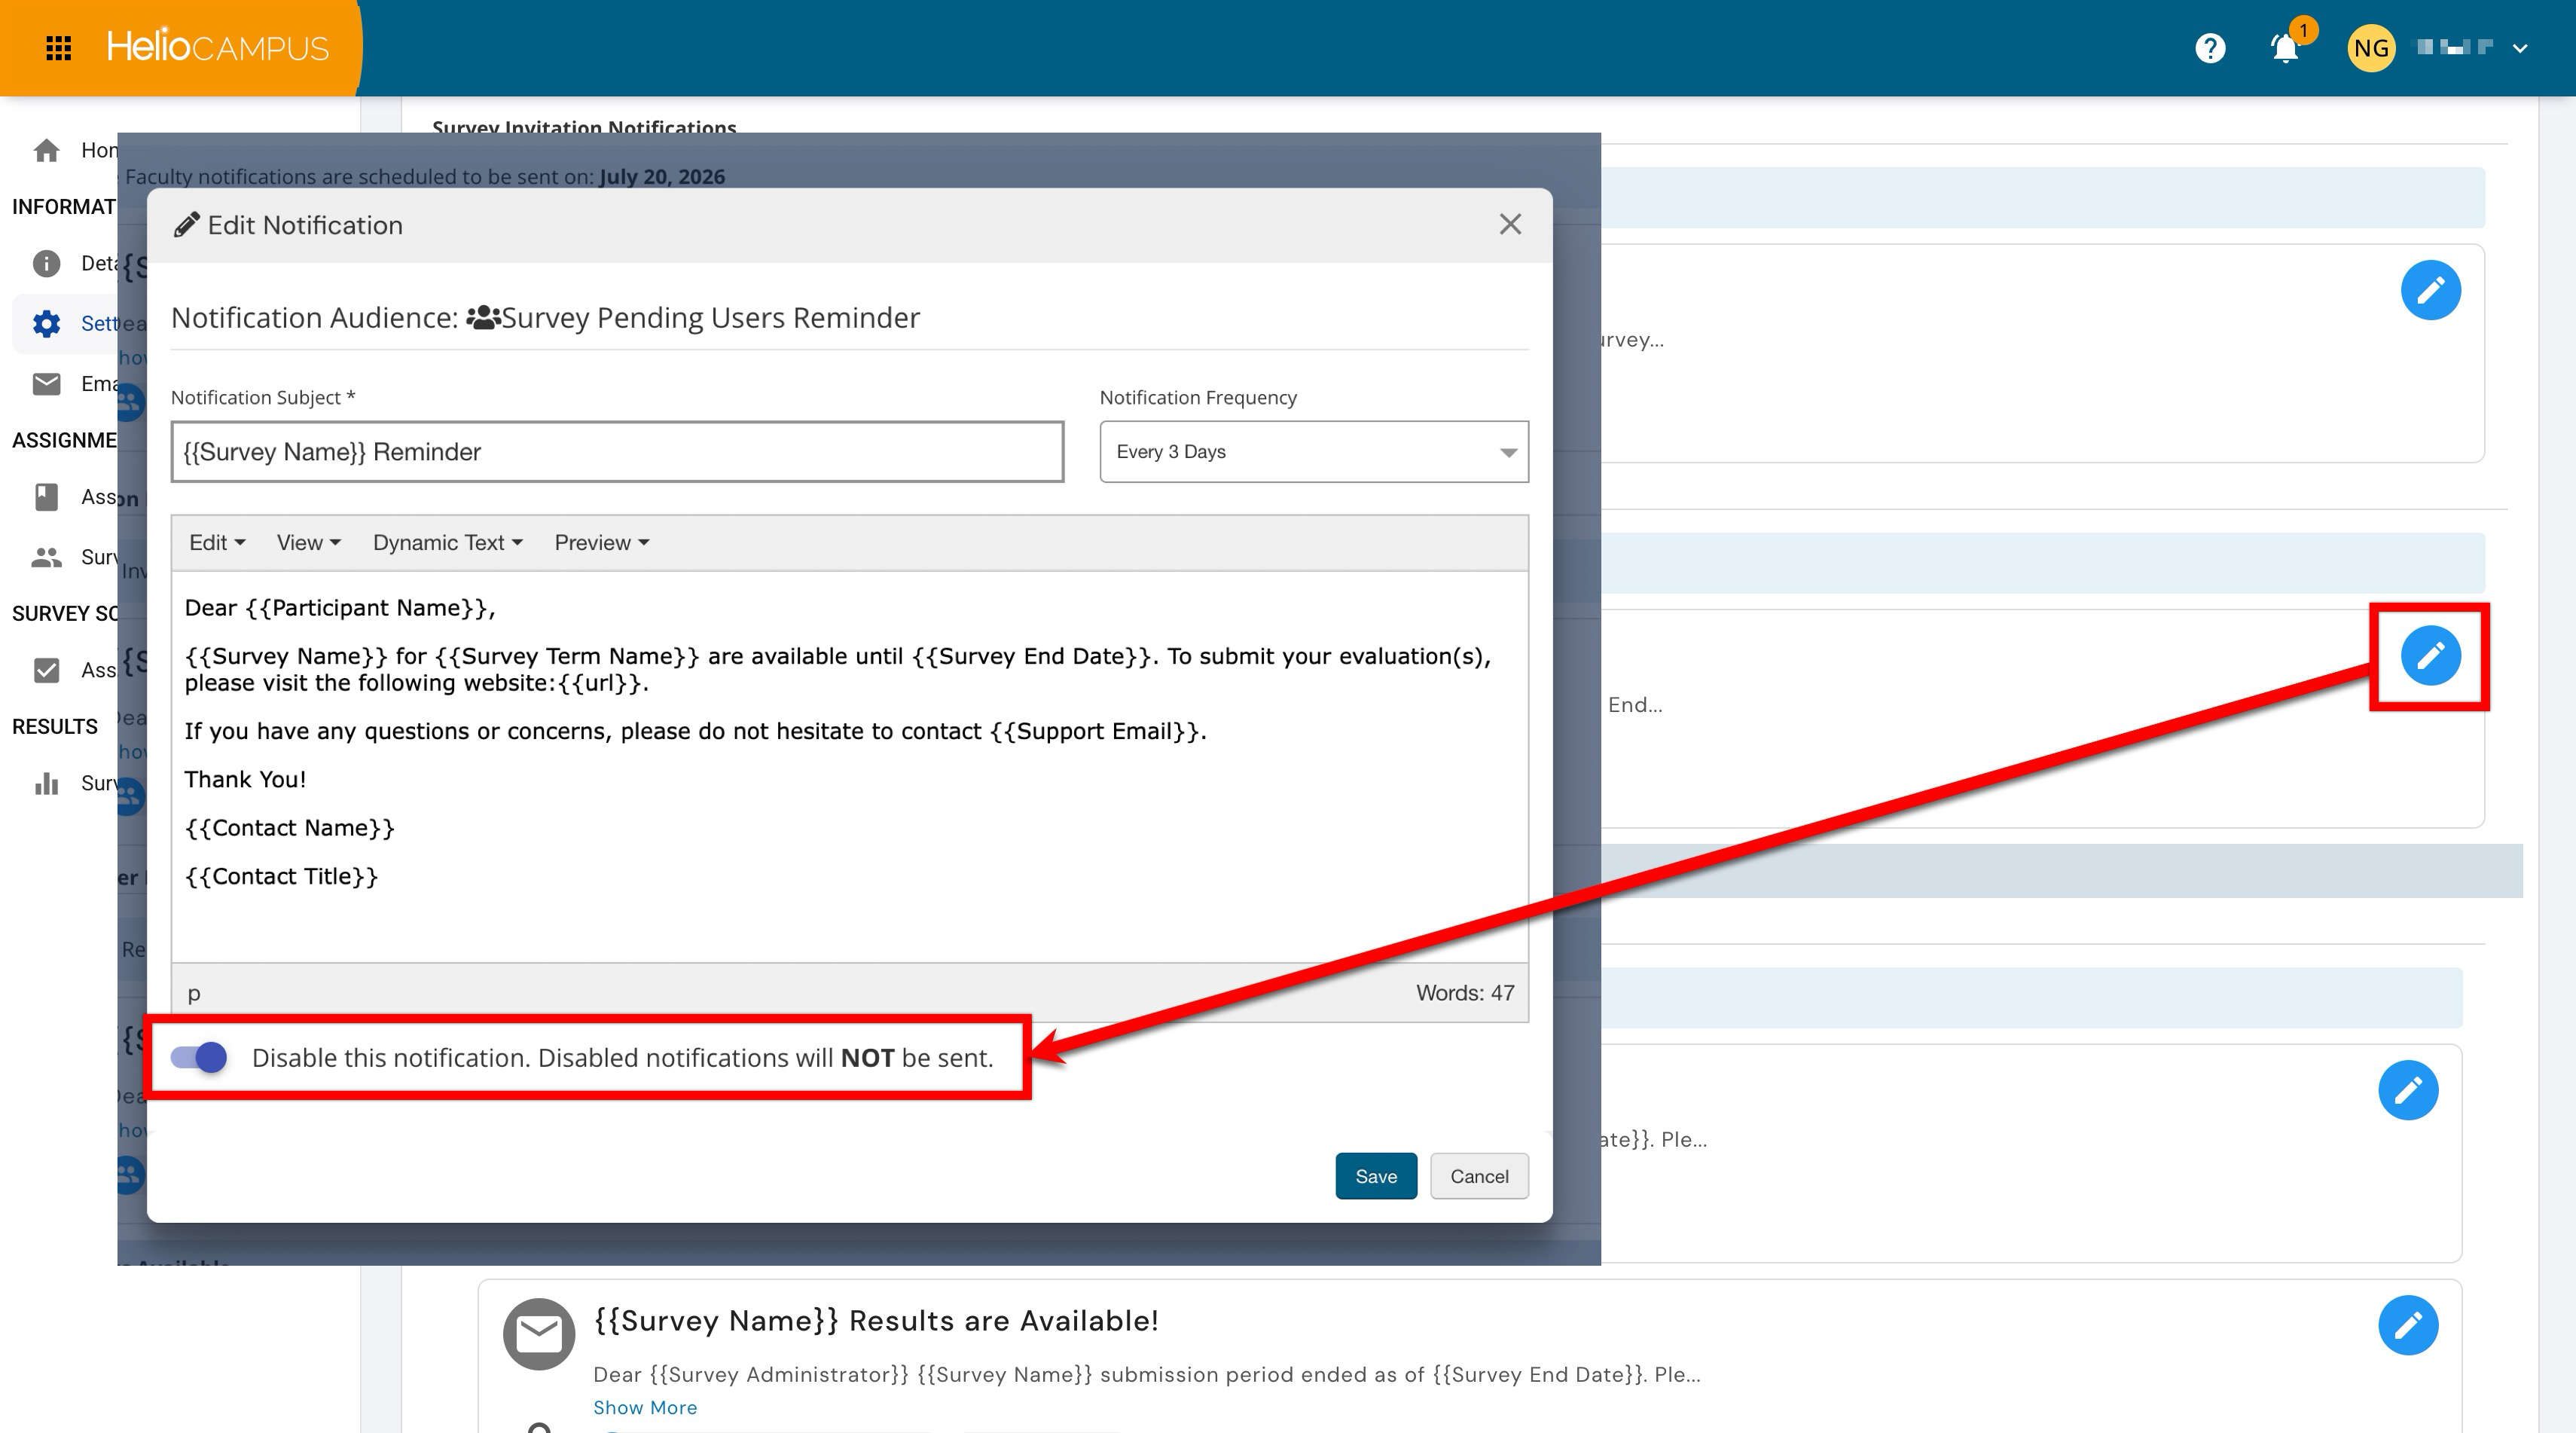Viewport: 2576px width, 1433px height.
Task: Go to Home via house icon
Action: click(x=46, y=150)
